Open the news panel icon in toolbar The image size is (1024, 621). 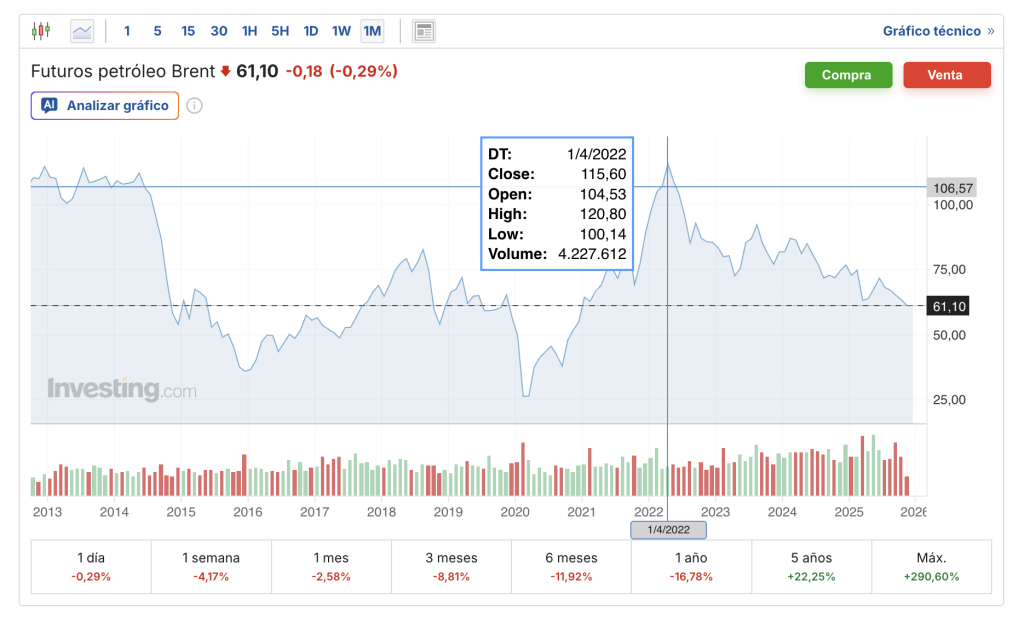click(424, 31)
